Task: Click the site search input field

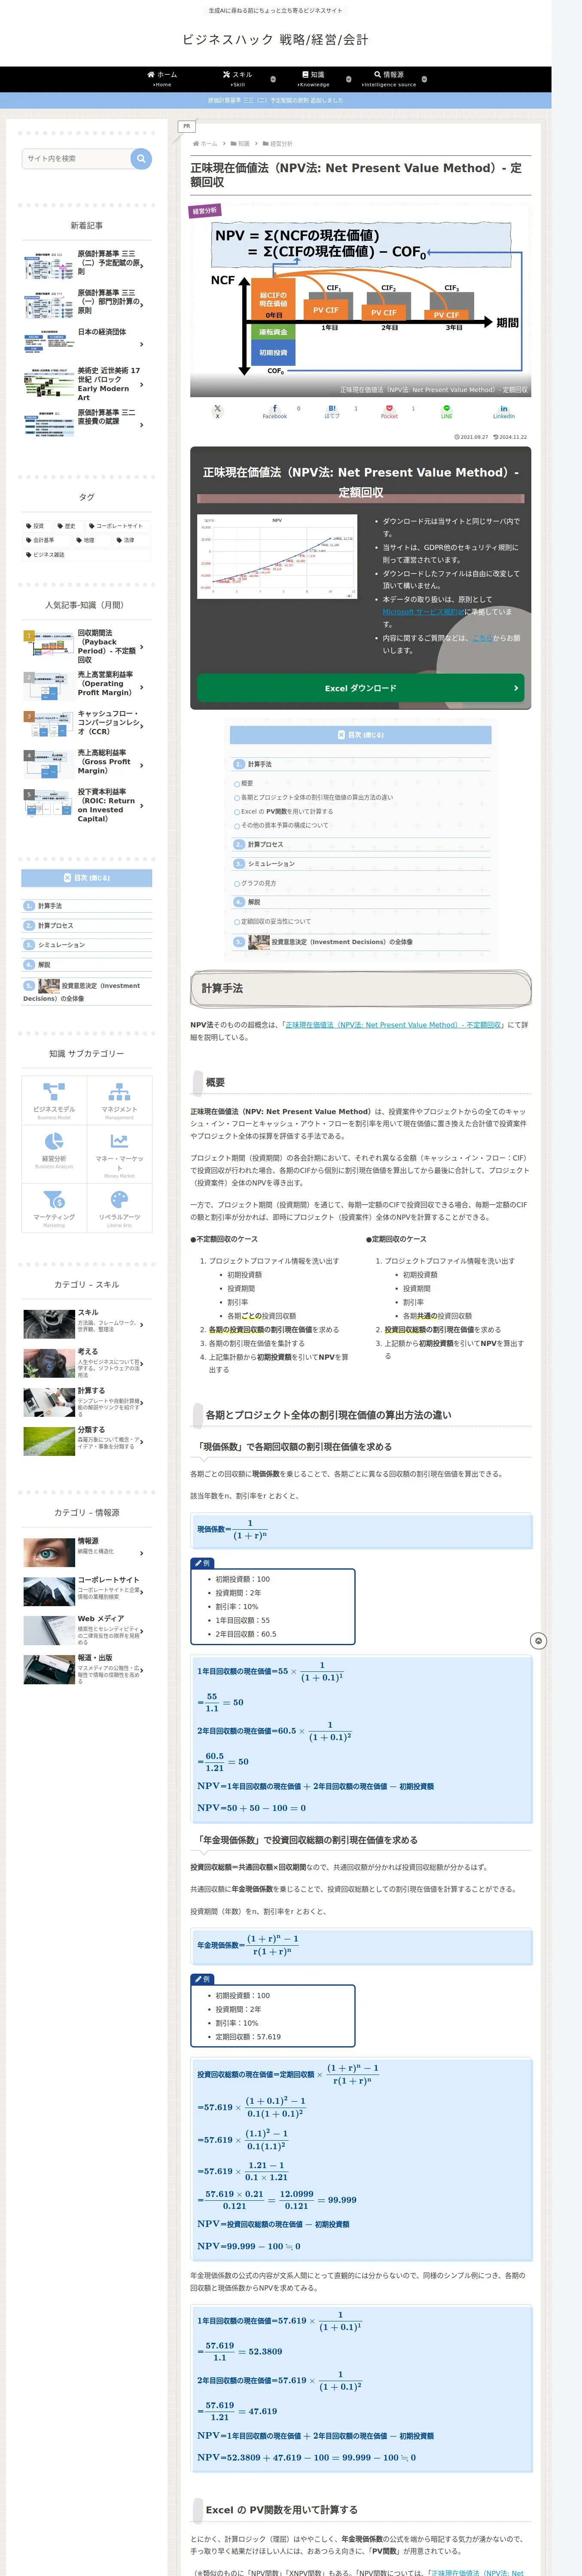Action: 76,158
